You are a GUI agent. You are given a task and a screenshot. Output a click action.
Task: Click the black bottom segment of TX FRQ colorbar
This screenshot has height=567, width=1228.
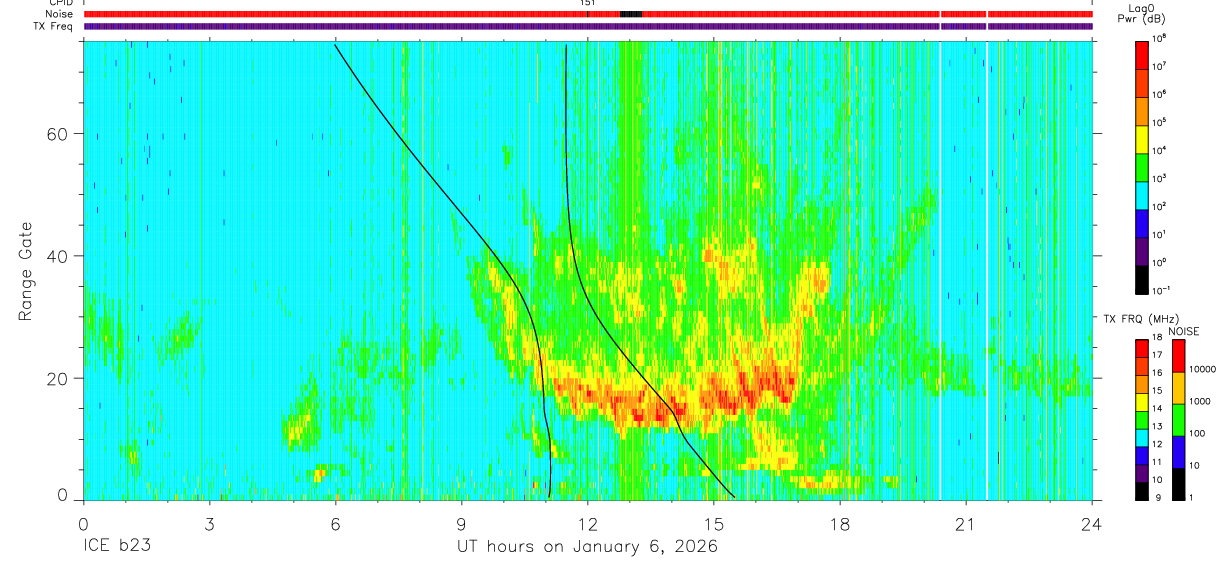click(1141, 492)
